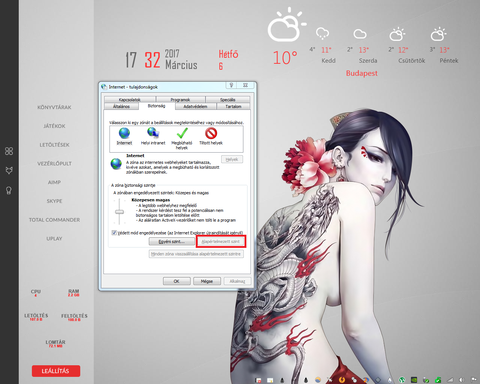Launch TOTAL COMMANDER from the sidebar

pyautogui.click(x=54, y=220)
